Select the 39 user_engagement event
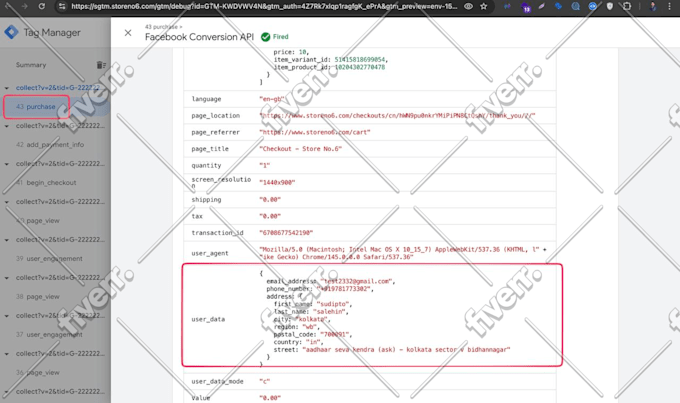The image size is (680, 403). [49, 259]
